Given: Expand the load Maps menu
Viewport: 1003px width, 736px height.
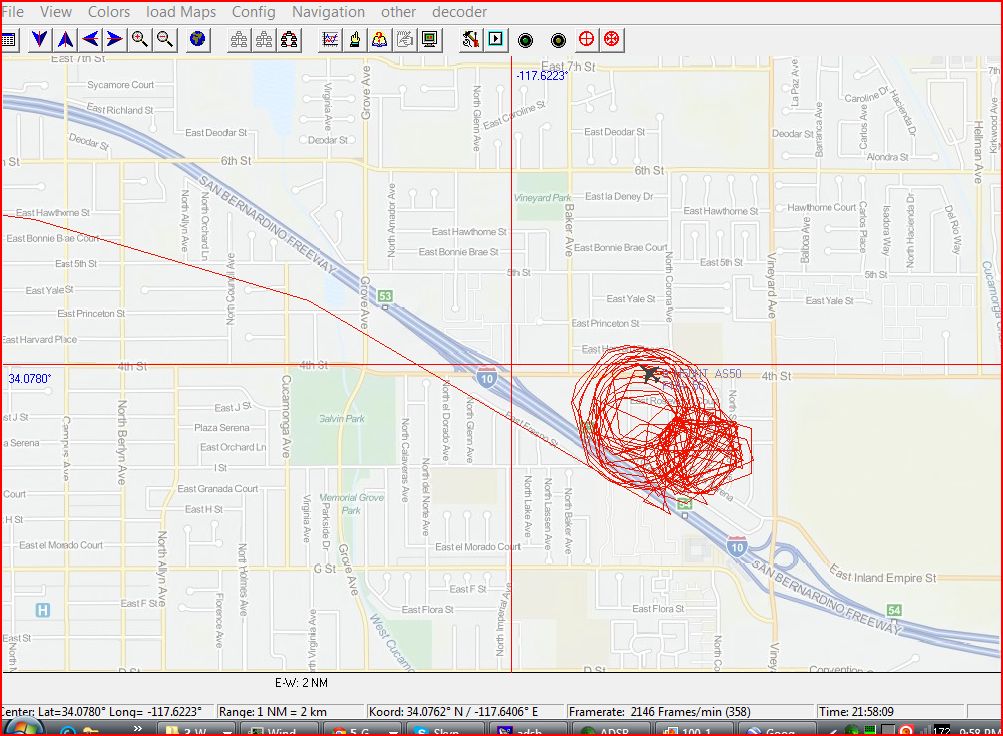Looking at the screenshot, I should point(181,12).
